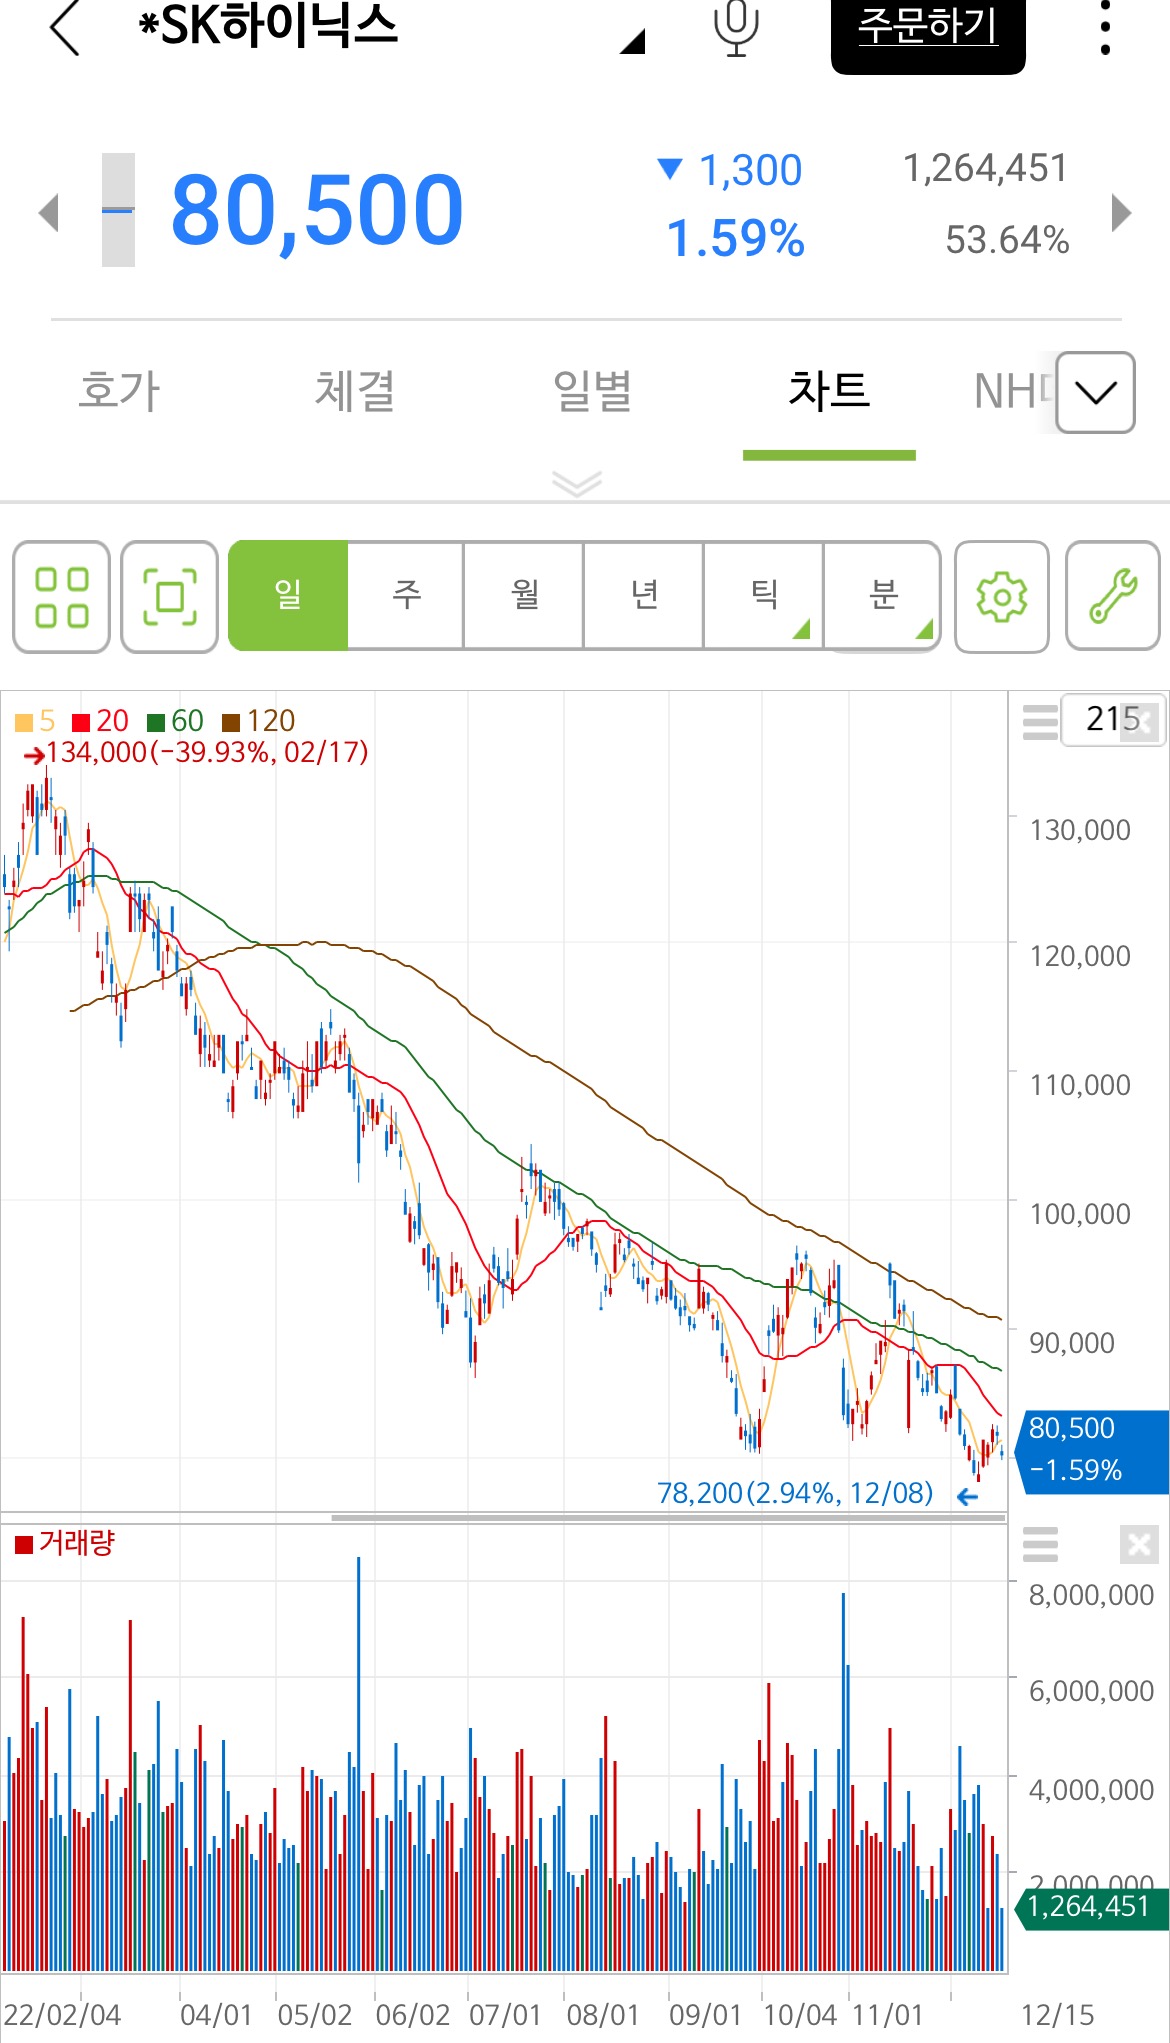Select the 주 weekly period

click(x=406, y=596)
